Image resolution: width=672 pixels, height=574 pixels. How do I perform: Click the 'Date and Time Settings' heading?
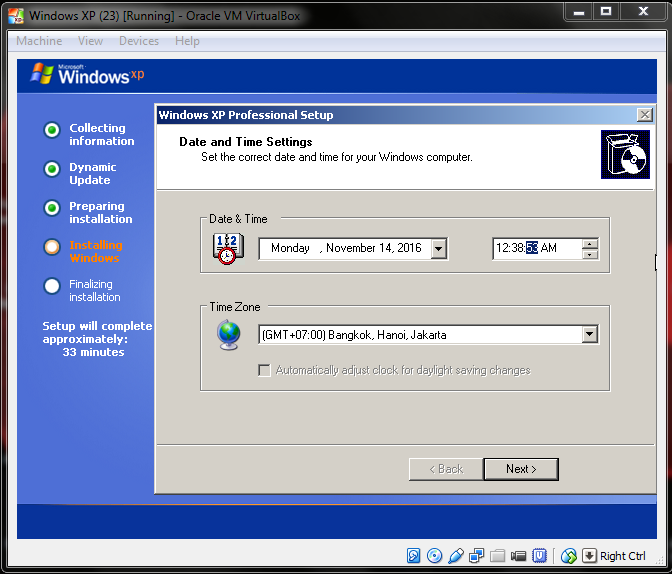coord(246,142)
